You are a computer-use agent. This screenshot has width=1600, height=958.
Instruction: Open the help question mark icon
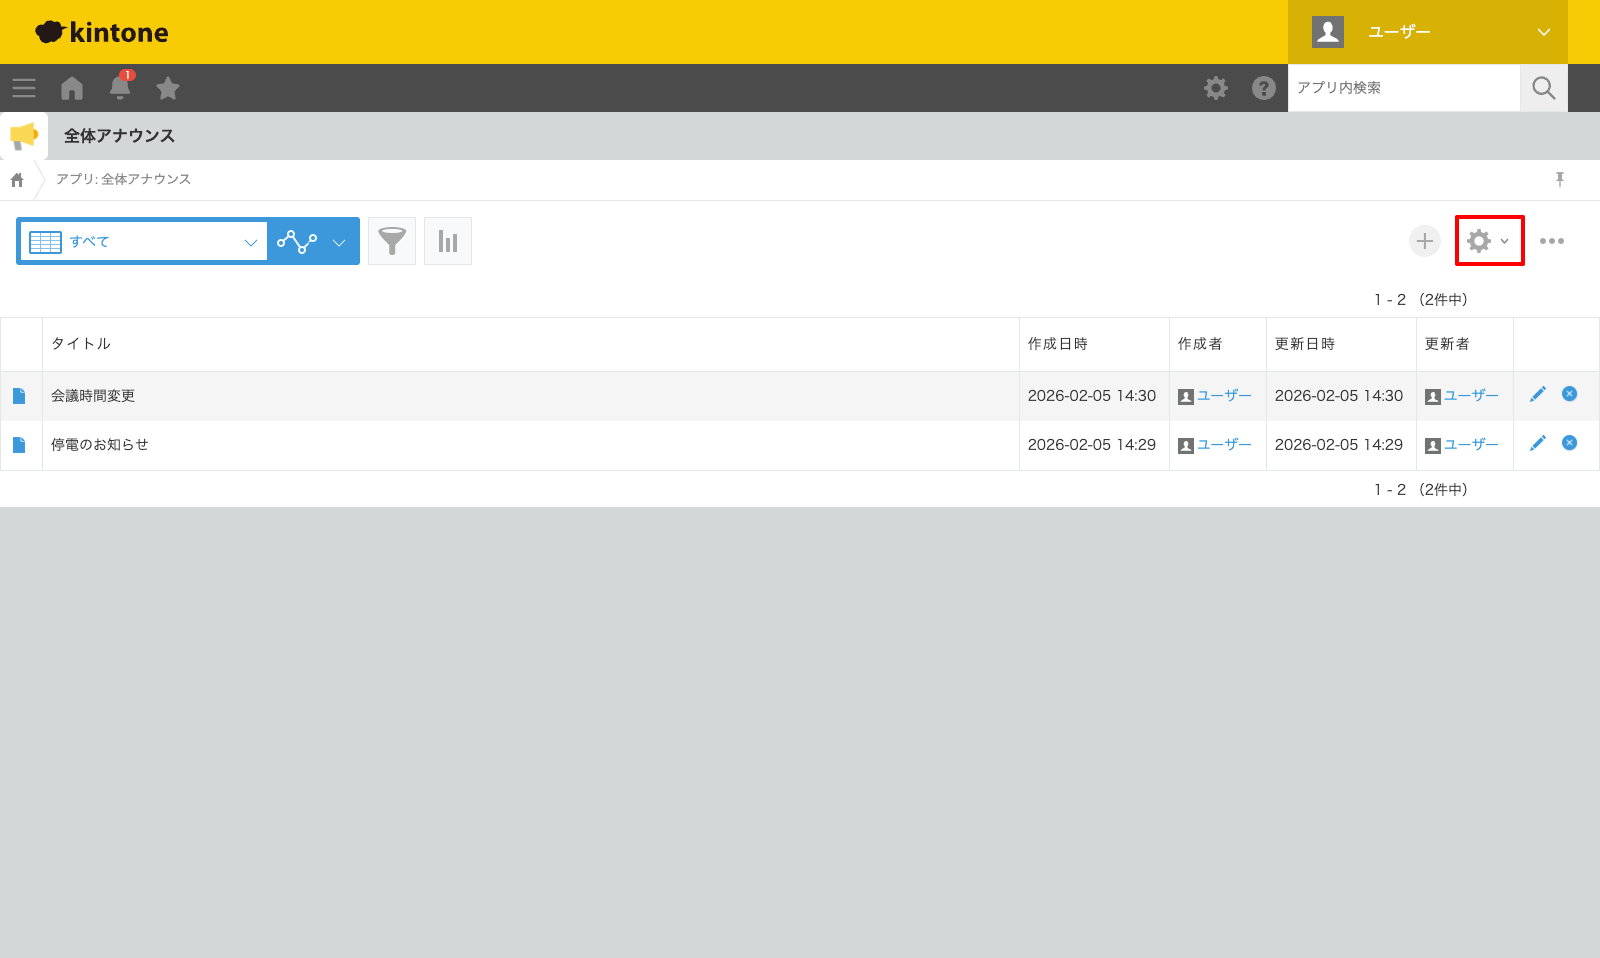pos(1264,88)
